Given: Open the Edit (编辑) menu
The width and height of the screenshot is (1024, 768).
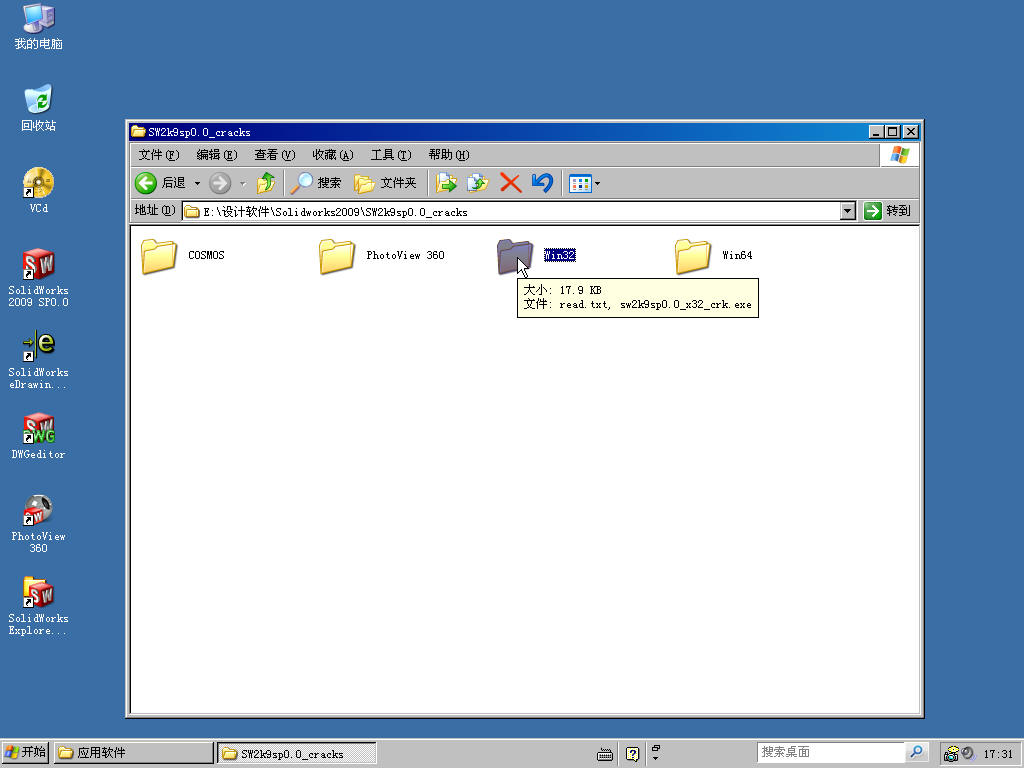Looking at the screenshot, I should [x=217, y=155].
